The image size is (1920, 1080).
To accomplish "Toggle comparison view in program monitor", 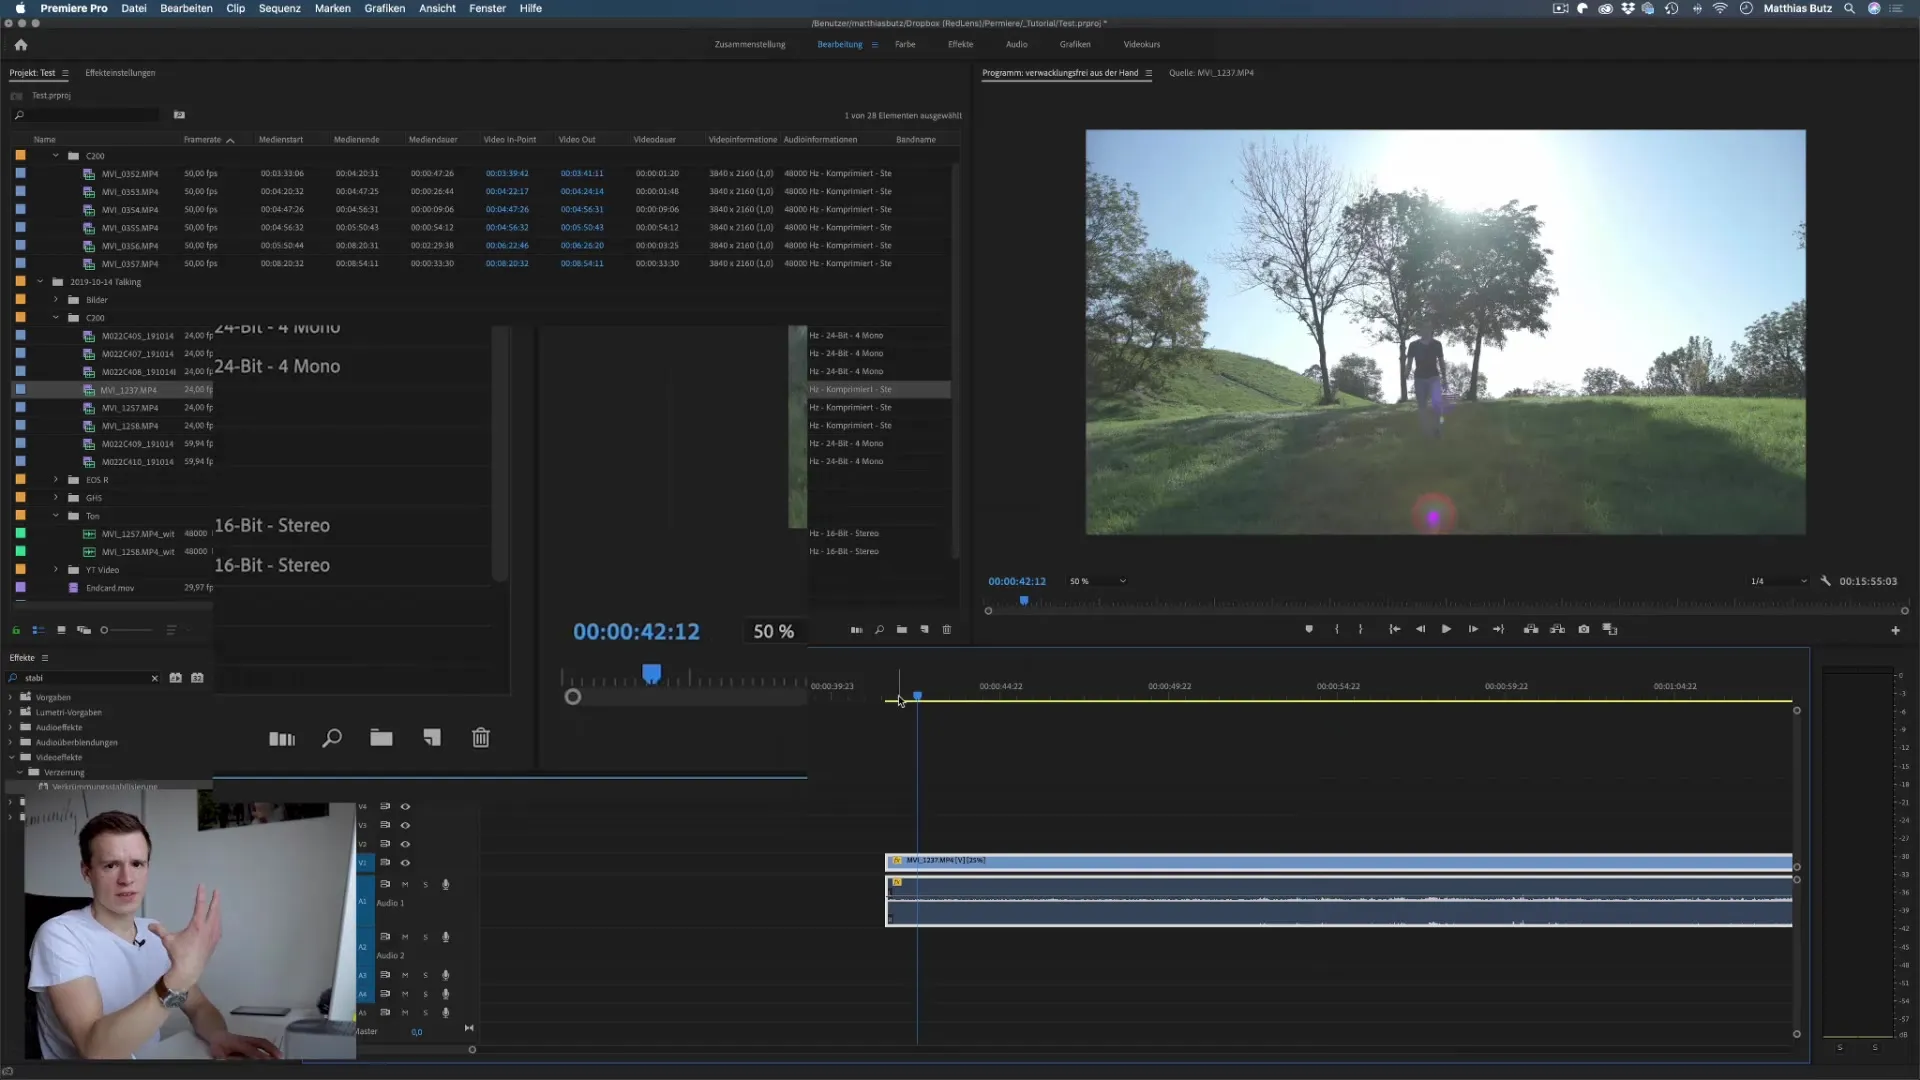I will click(x=1610, y=630).
